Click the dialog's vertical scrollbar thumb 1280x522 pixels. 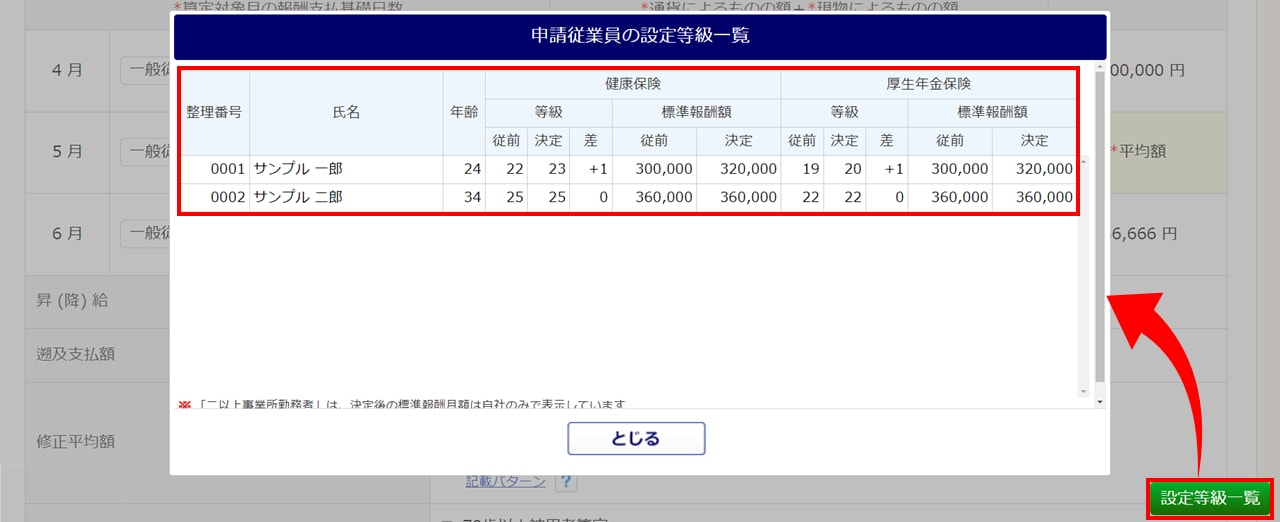1100,220
